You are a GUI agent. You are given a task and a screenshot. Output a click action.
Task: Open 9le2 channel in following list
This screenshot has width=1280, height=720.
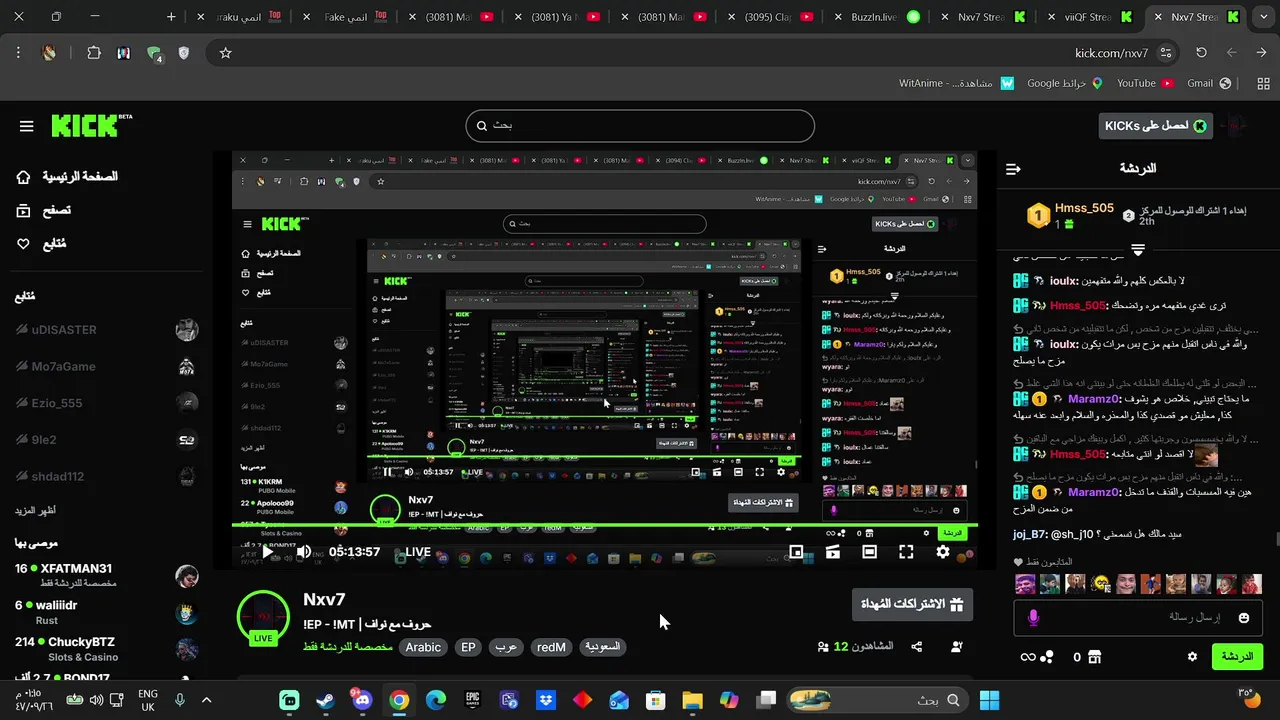[107, 440]
